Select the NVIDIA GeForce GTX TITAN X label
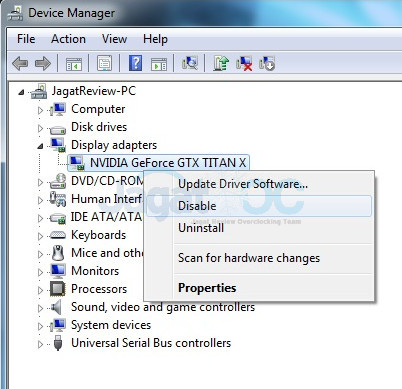The image size is (402, 389). 168,163
